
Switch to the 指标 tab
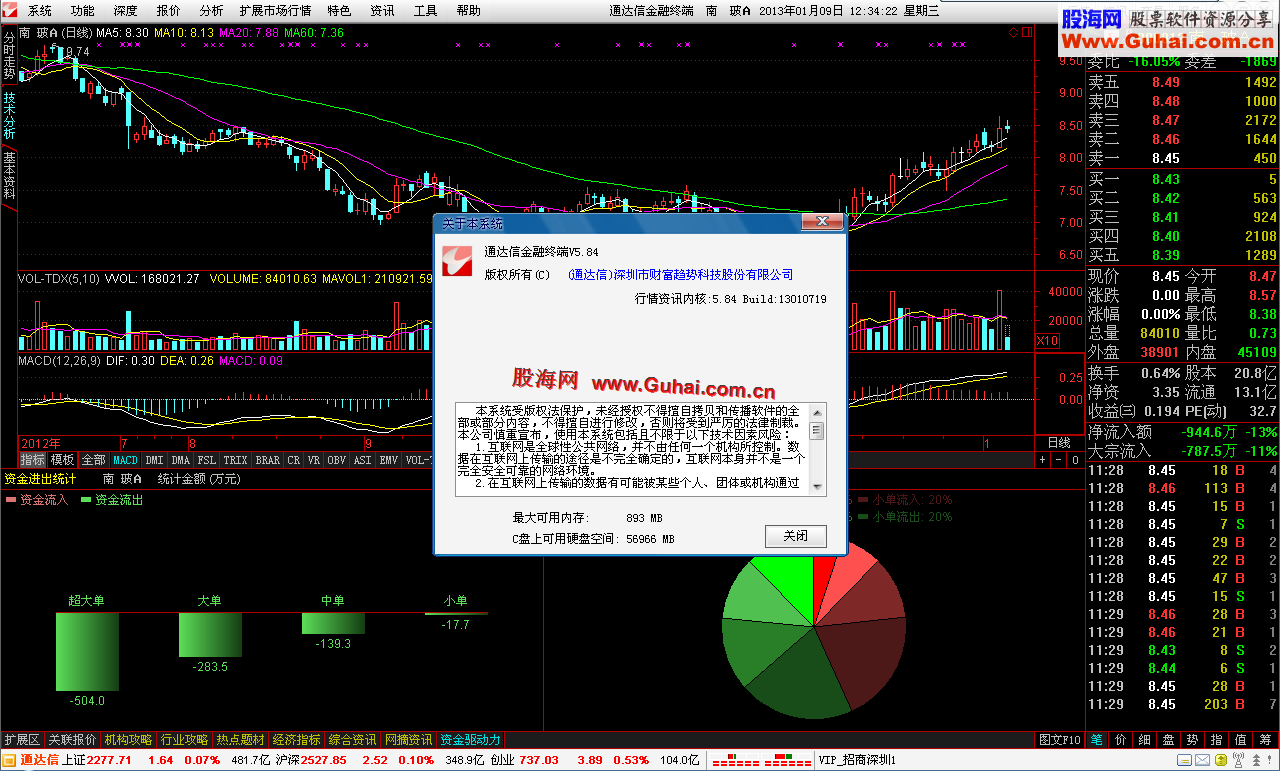pos(33,460)
